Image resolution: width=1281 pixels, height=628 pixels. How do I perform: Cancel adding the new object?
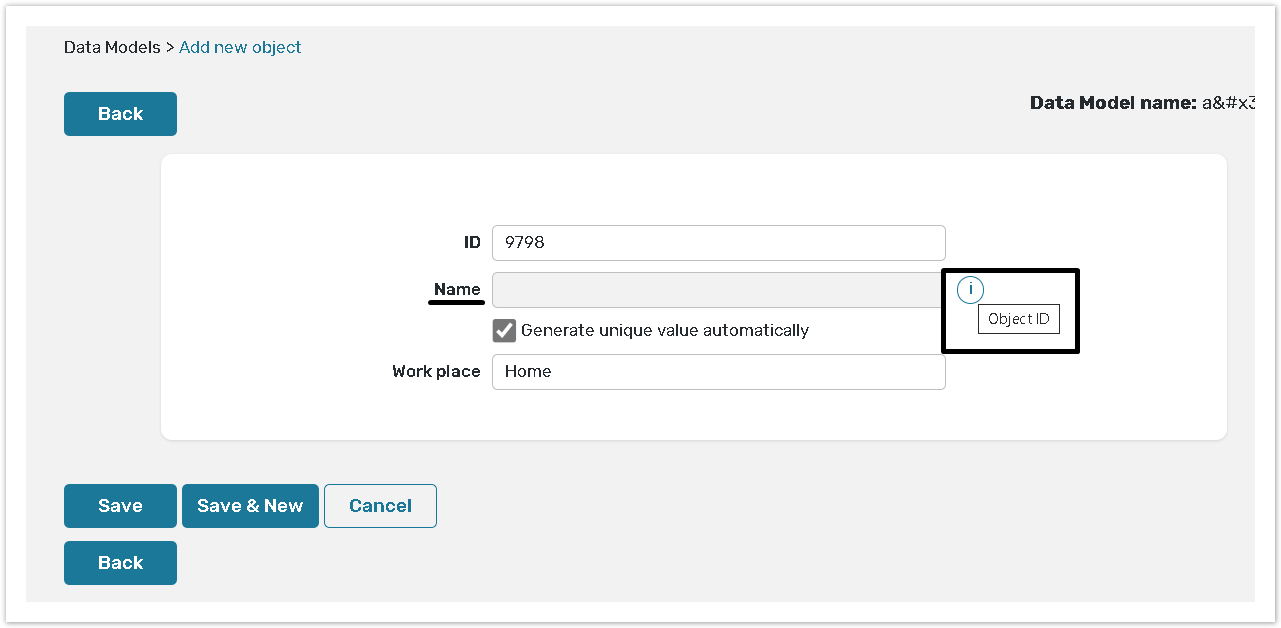pos(380,506)
